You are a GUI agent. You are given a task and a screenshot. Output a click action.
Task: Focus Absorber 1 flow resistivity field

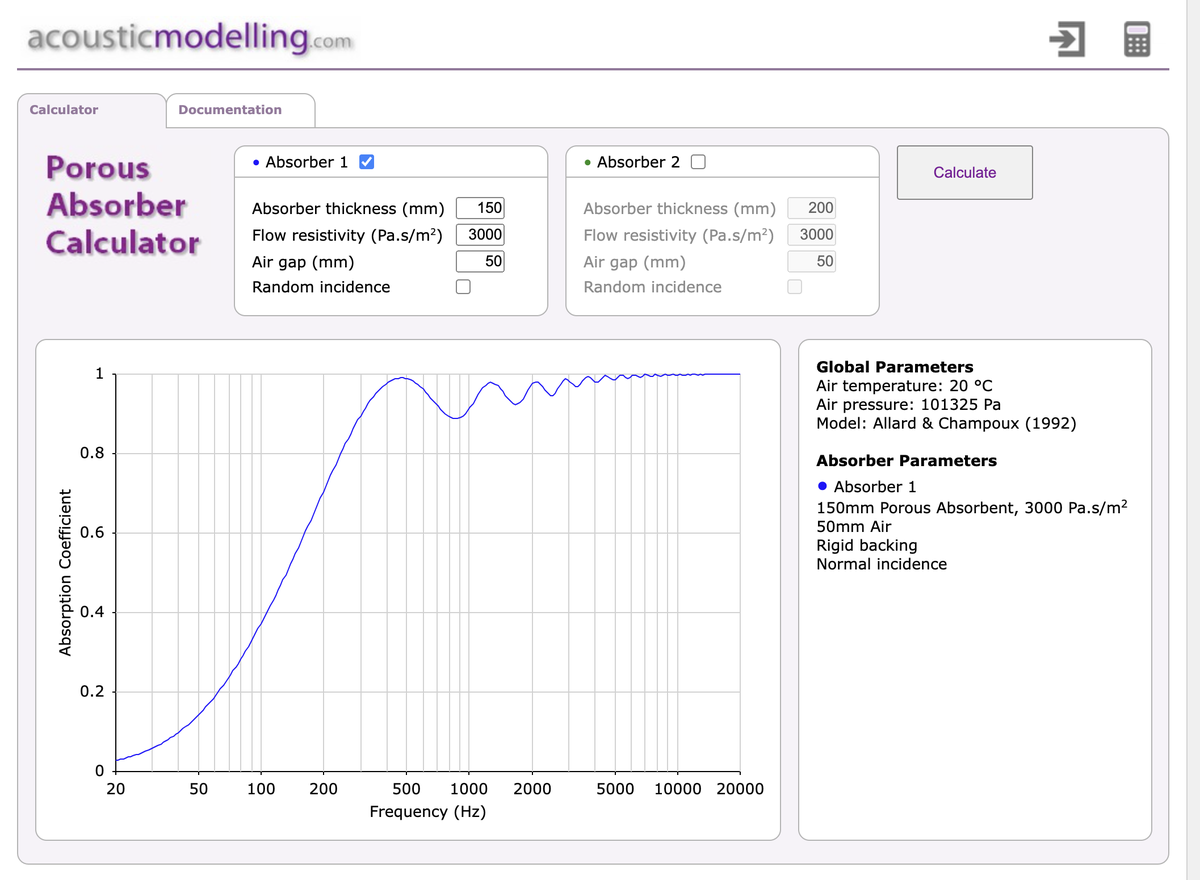(x=480, y=235)
